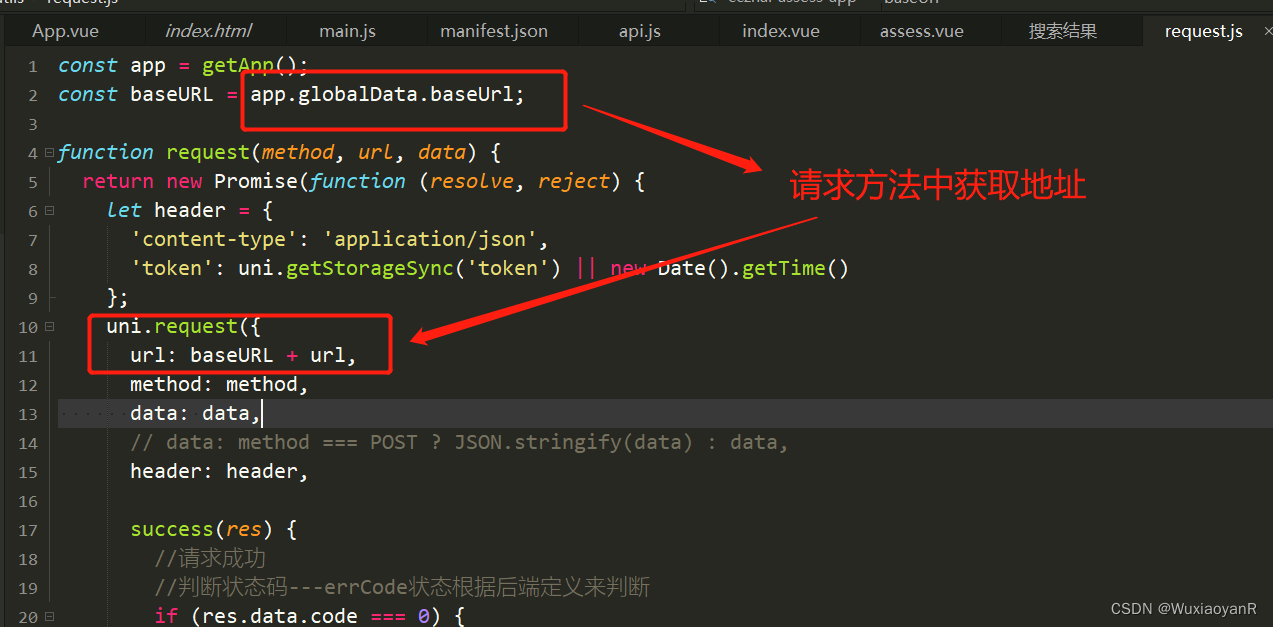Click line number 13 in the gutter

28,412
